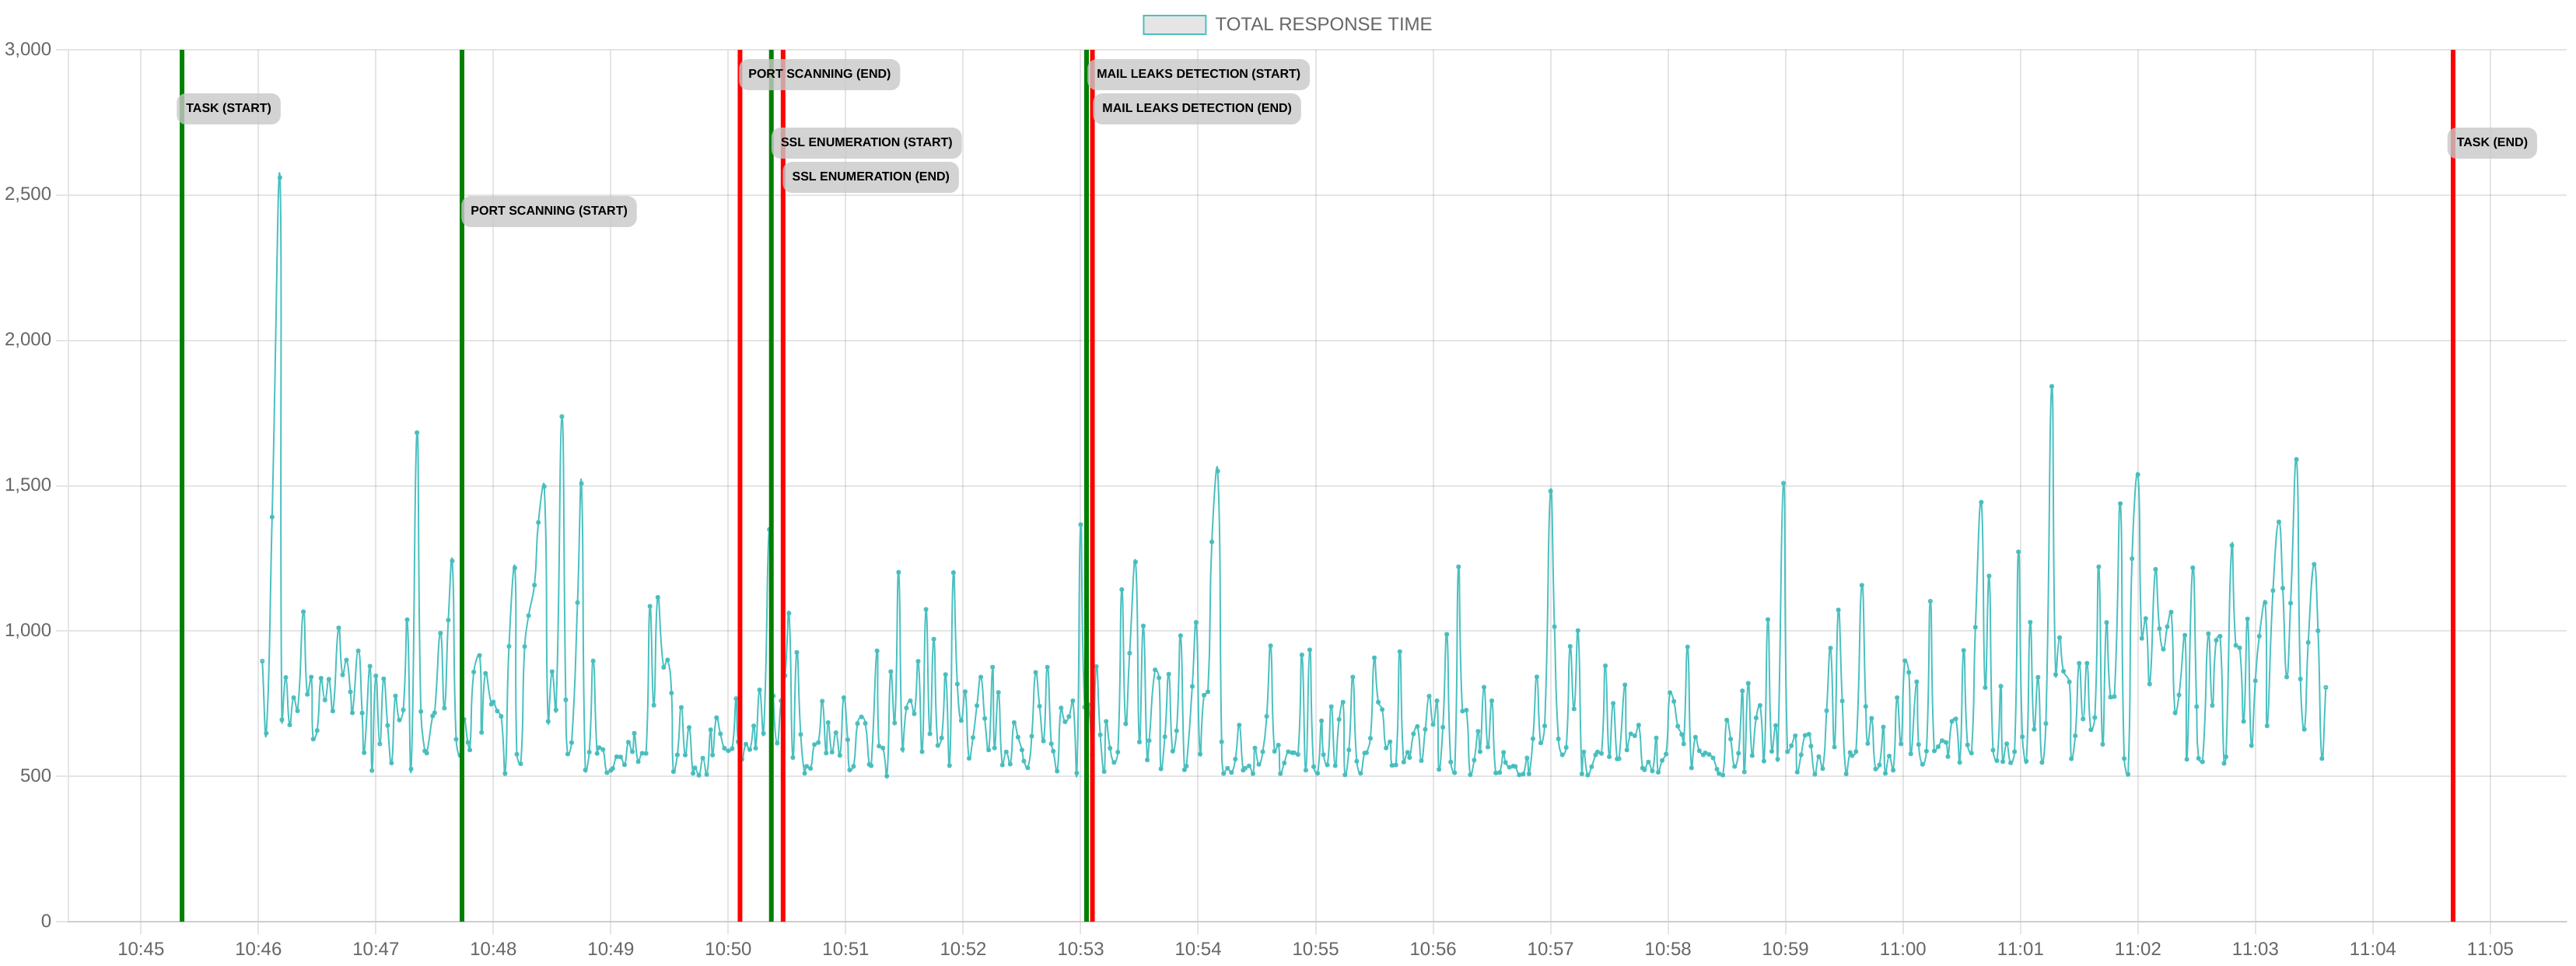The width and height of the screenshot is (2576, 966).
Task: Click the 10:50 x-axis time label
Action: 728,949
